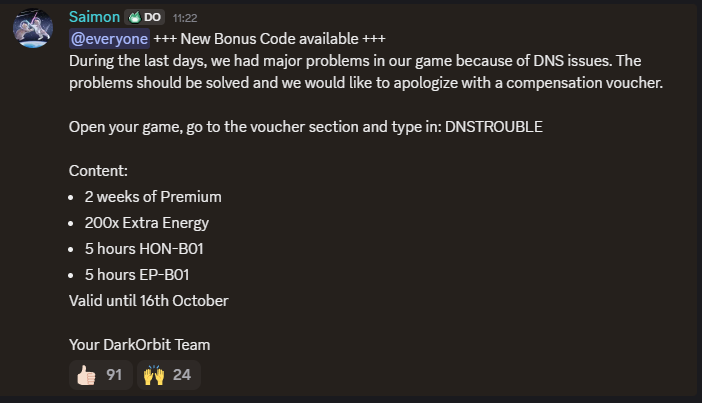Click the DO server tag label
This screenshot has height=403, width=702.
click(x=153, y=18)
